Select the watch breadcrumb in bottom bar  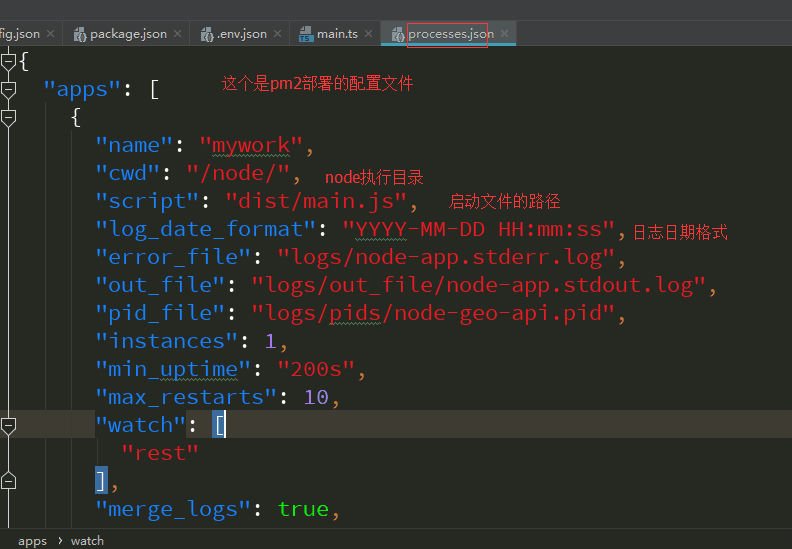tap(87, 541)
